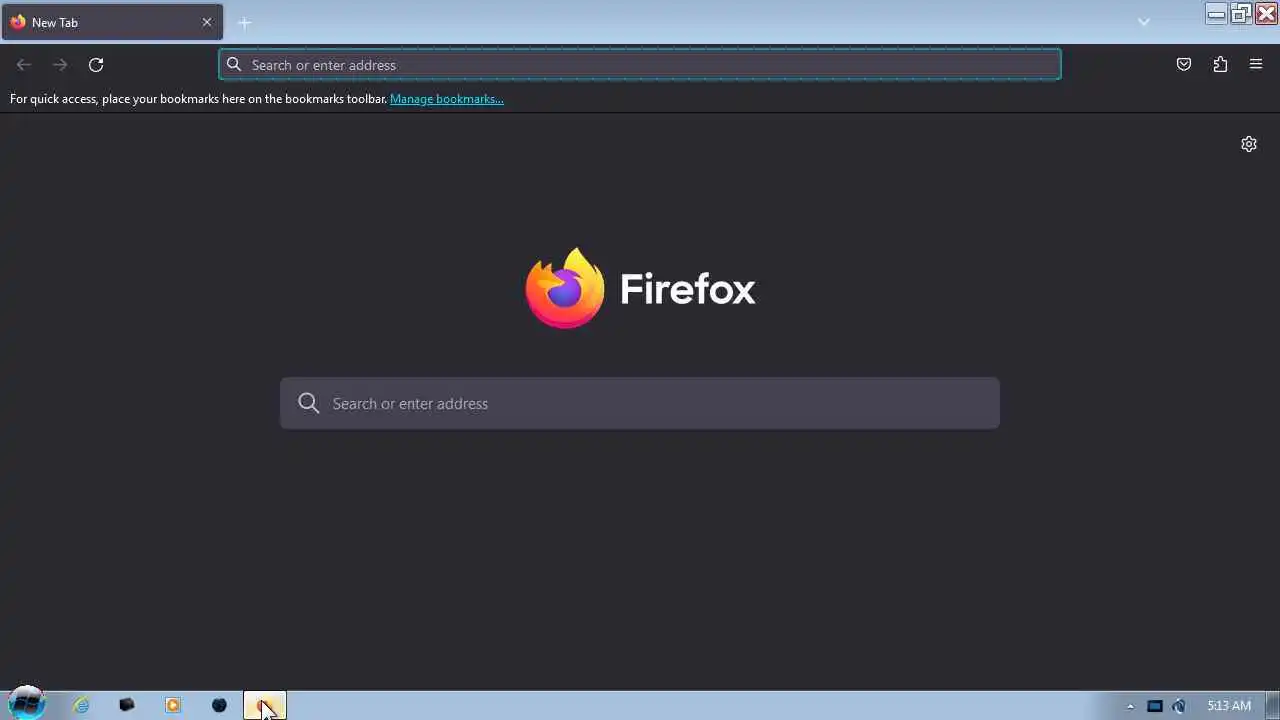The height and width of the screenshot is (720, 1280).
Task: Restore down the Firefox window
Action: 1241,13
